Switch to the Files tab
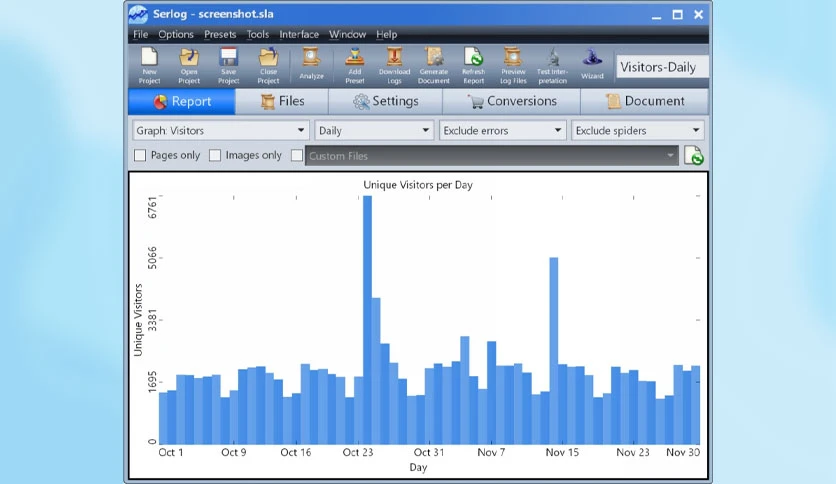This screenshot has height=484, width=836. click(282, 101)
